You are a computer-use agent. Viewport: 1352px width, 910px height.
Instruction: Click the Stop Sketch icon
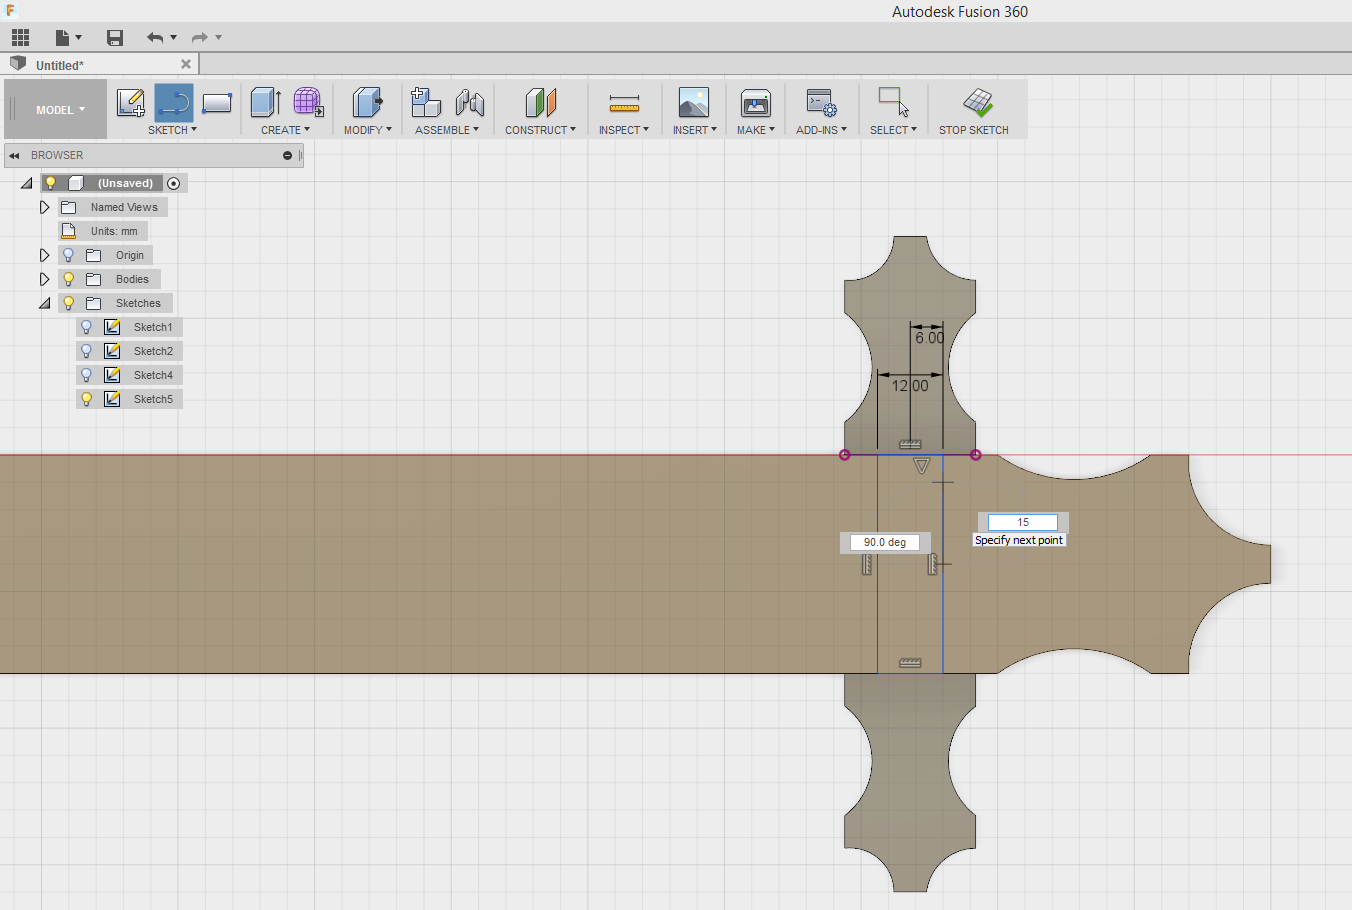tap(978, 102)
